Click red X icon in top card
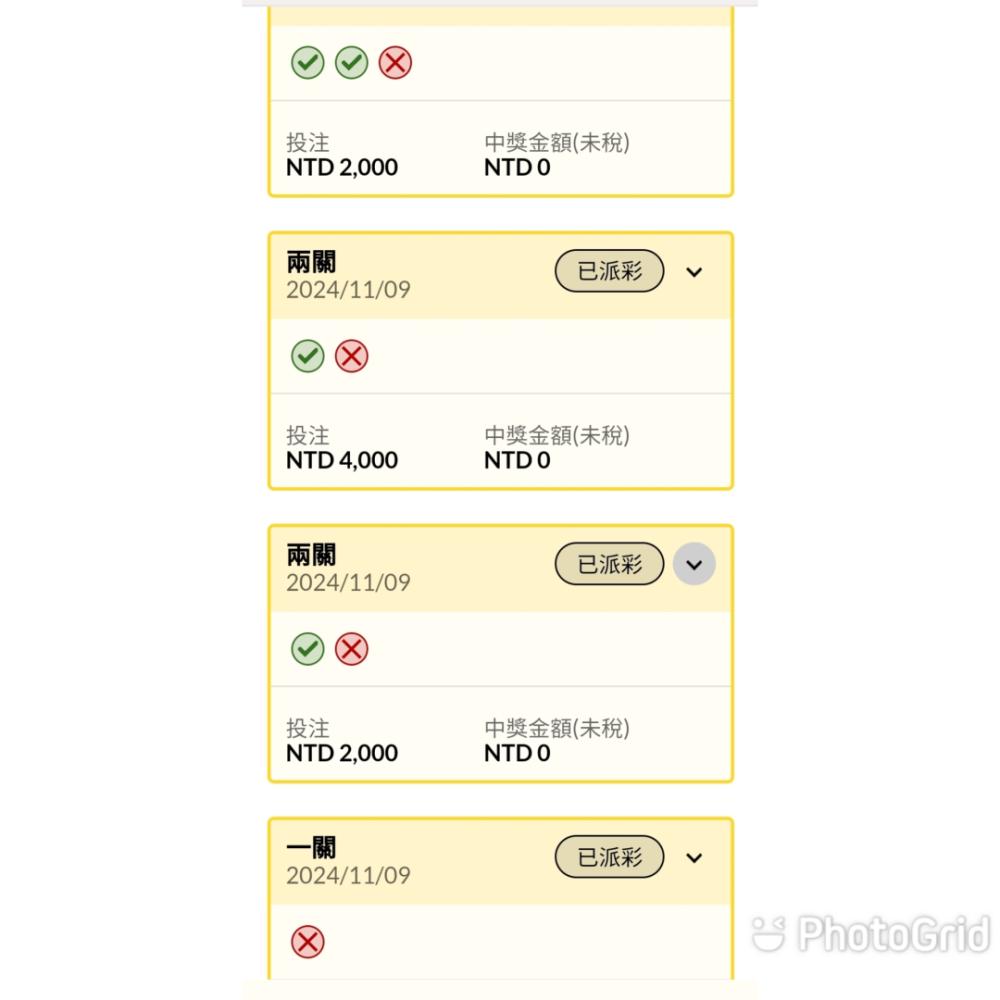Screen dimensions: 1000x1000 [395, 62]
